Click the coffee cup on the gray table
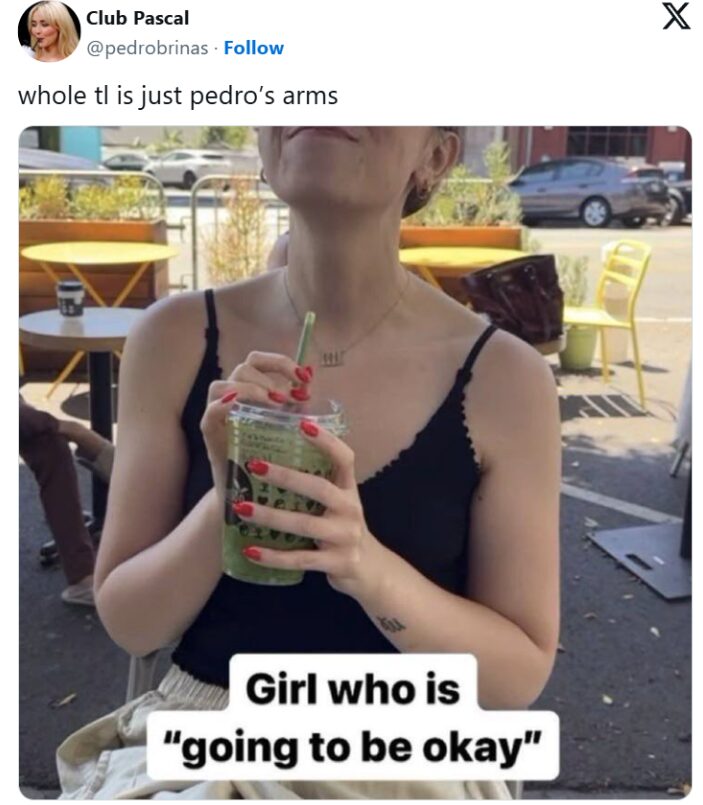703x805 pixels. (x=70, y=298)
